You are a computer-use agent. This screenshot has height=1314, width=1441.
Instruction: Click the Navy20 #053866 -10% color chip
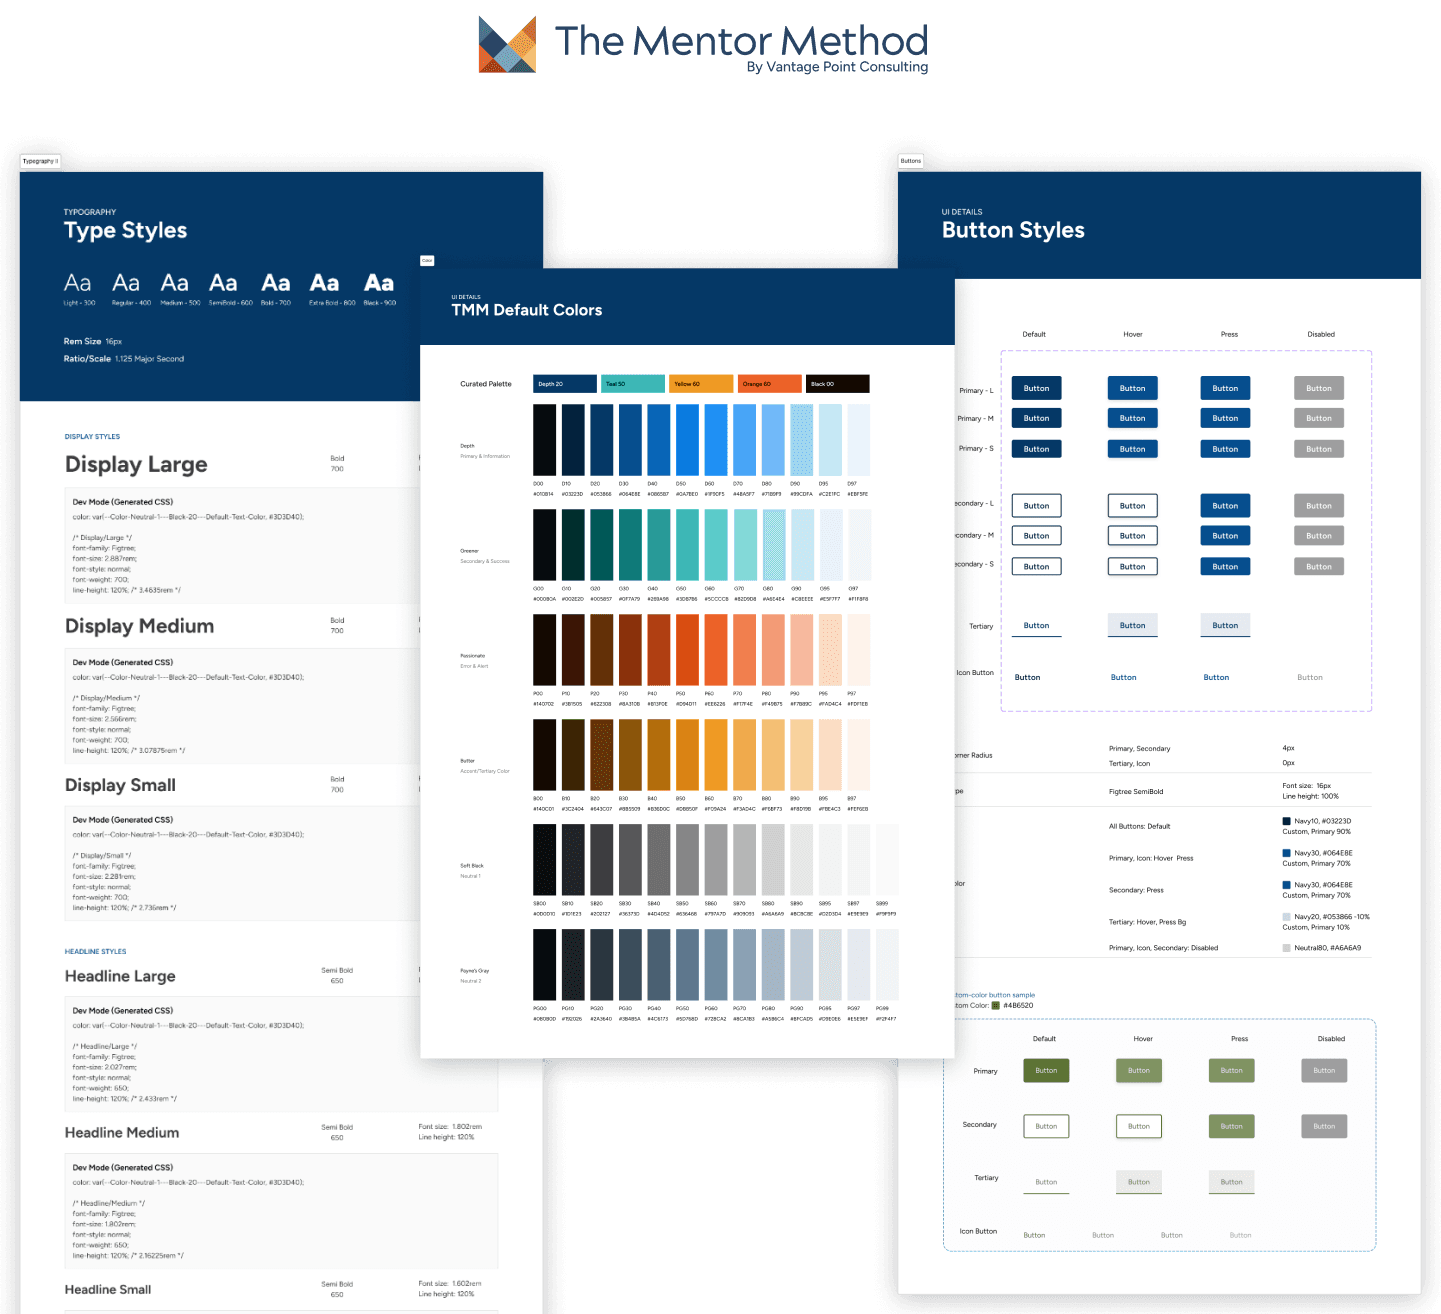pyautogui.click(x=1286, y=917)
